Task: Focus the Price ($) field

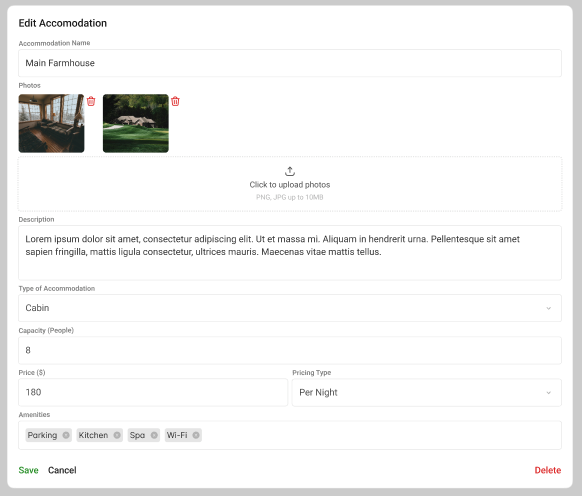Action: click(153, 392)
